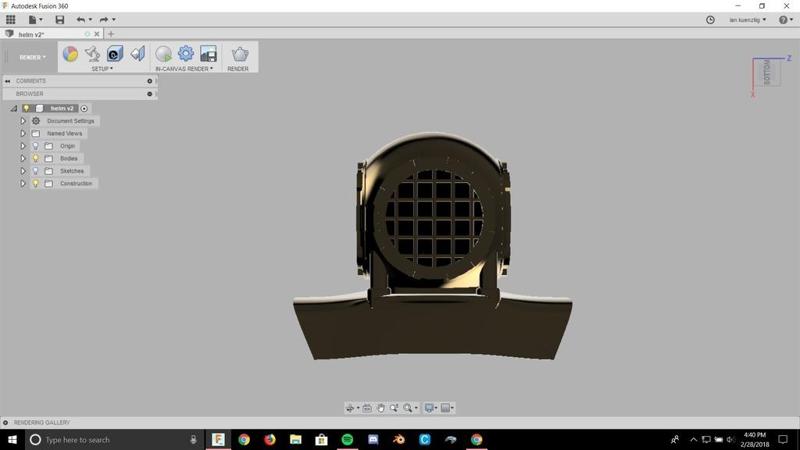
Task: Open Spotify from the taskbar
Action: coord(347,439)
